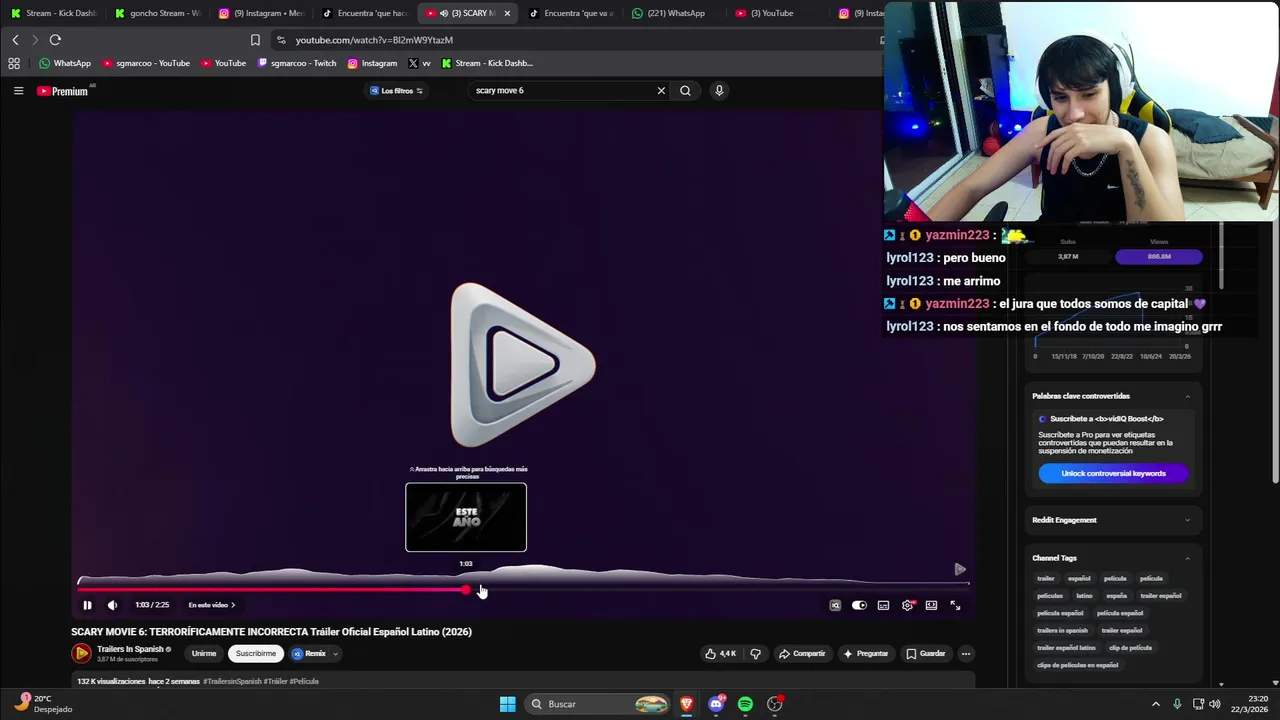Click the Preguntar ask button
Screen dimensions: 1280x720
(866, 654)
